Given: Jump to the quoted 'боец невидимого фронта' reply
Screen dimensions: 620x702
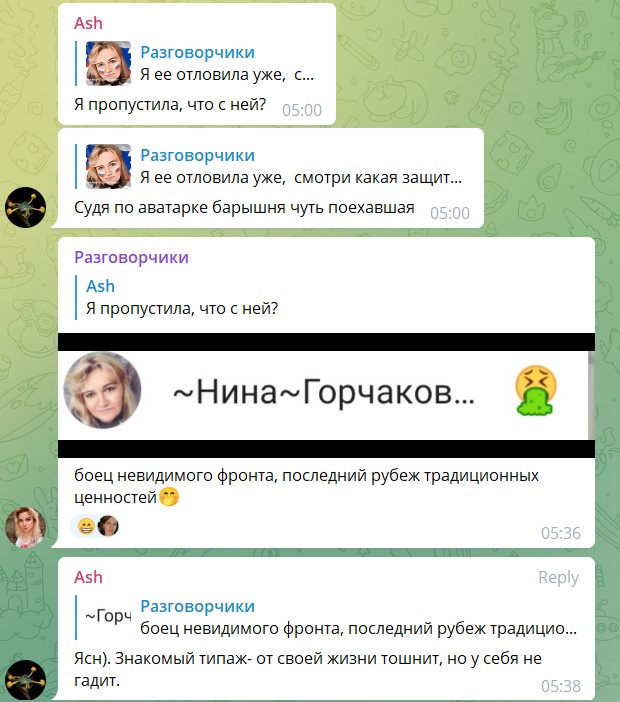Looking at the screenshot, I should [x=327, y=617].
